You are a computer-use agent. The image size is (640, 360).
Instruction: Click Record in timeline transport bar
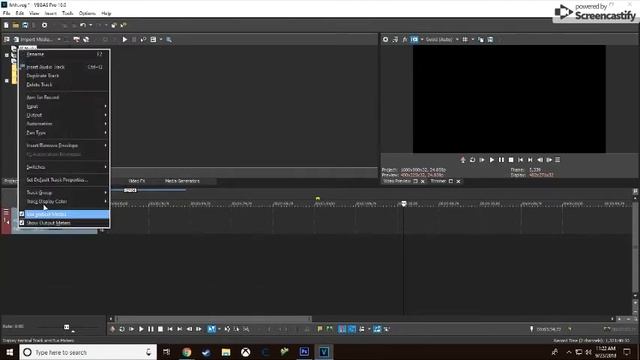click(x=112, y=329)
